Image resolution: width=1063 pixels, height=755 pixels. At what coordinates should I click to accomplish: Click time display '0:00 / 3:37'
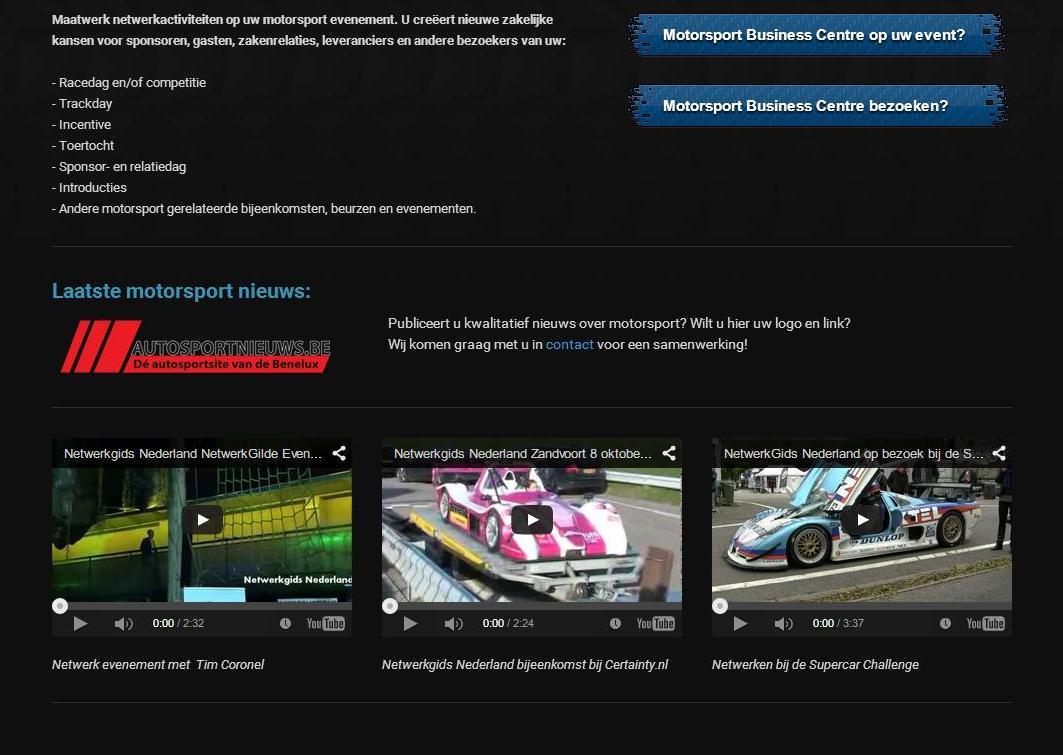click(839, 624)
